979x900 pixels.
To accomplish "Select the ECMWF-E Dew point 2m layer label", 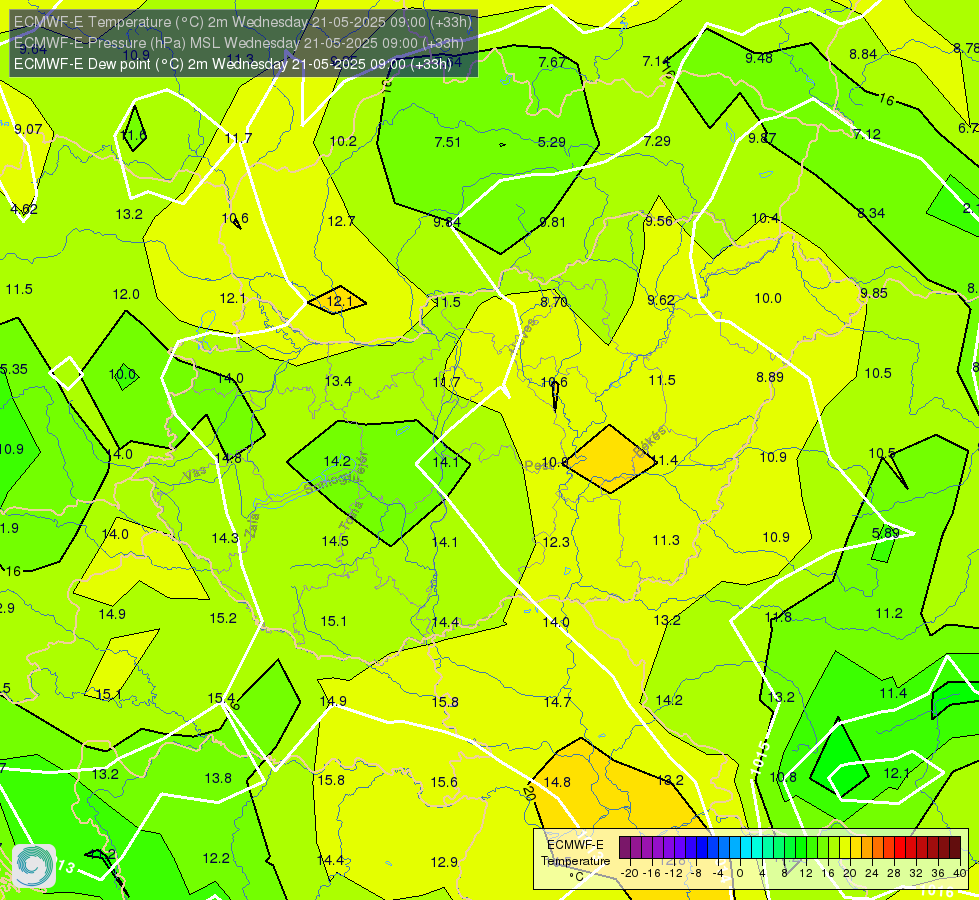I will (232, 64).
